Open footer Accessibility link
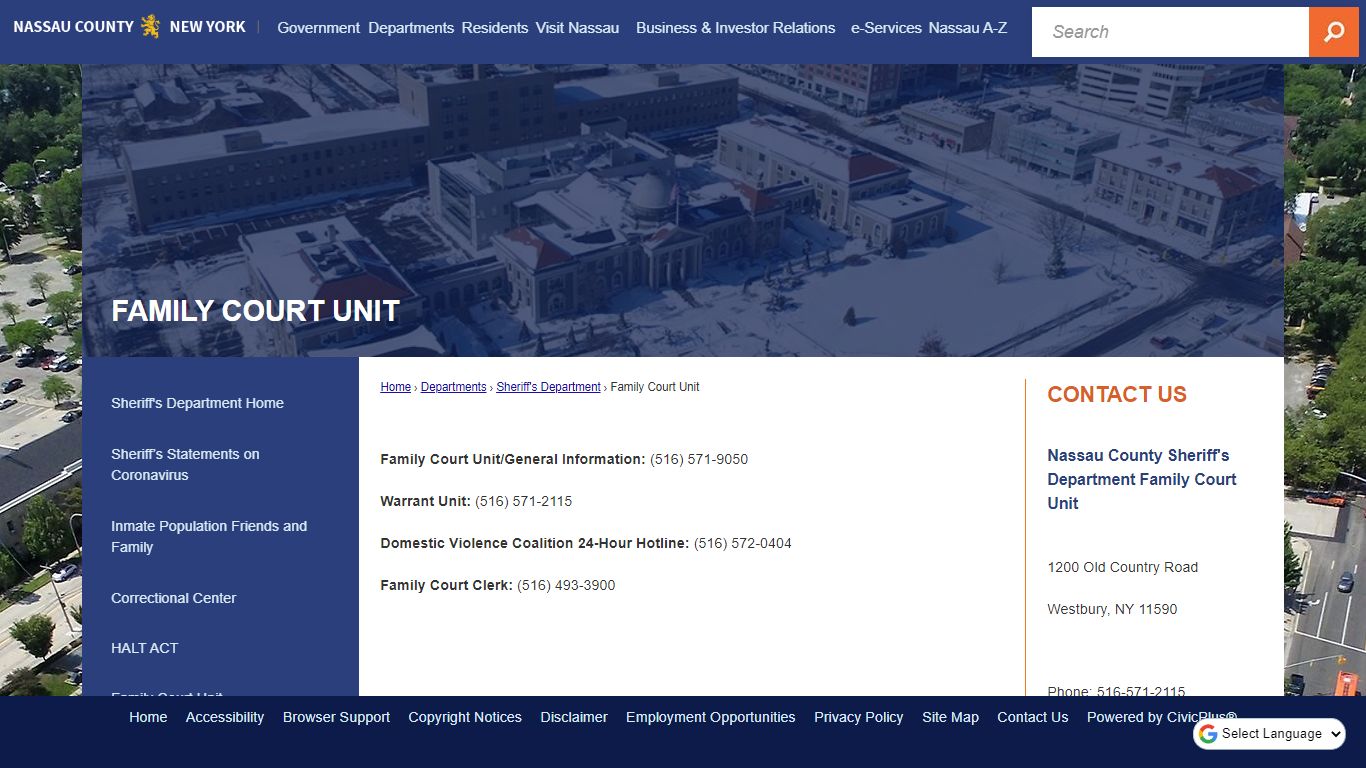Screen dimensions: 1366x768 coord(225,717)
